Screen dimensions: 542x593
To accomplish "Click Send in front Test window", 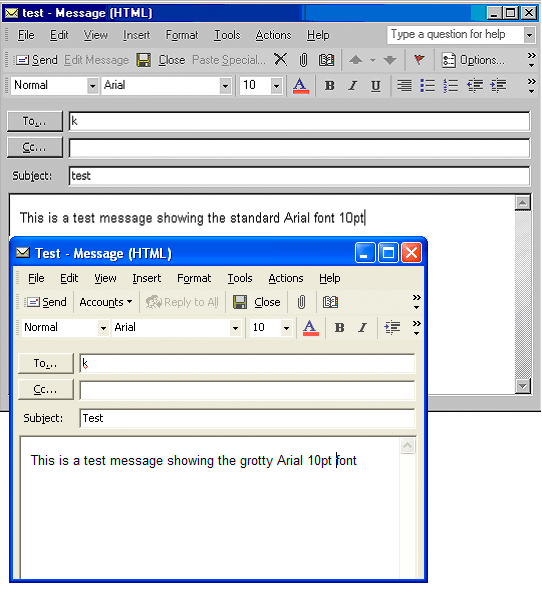I will pyautogui.click(x=46, y=302).
